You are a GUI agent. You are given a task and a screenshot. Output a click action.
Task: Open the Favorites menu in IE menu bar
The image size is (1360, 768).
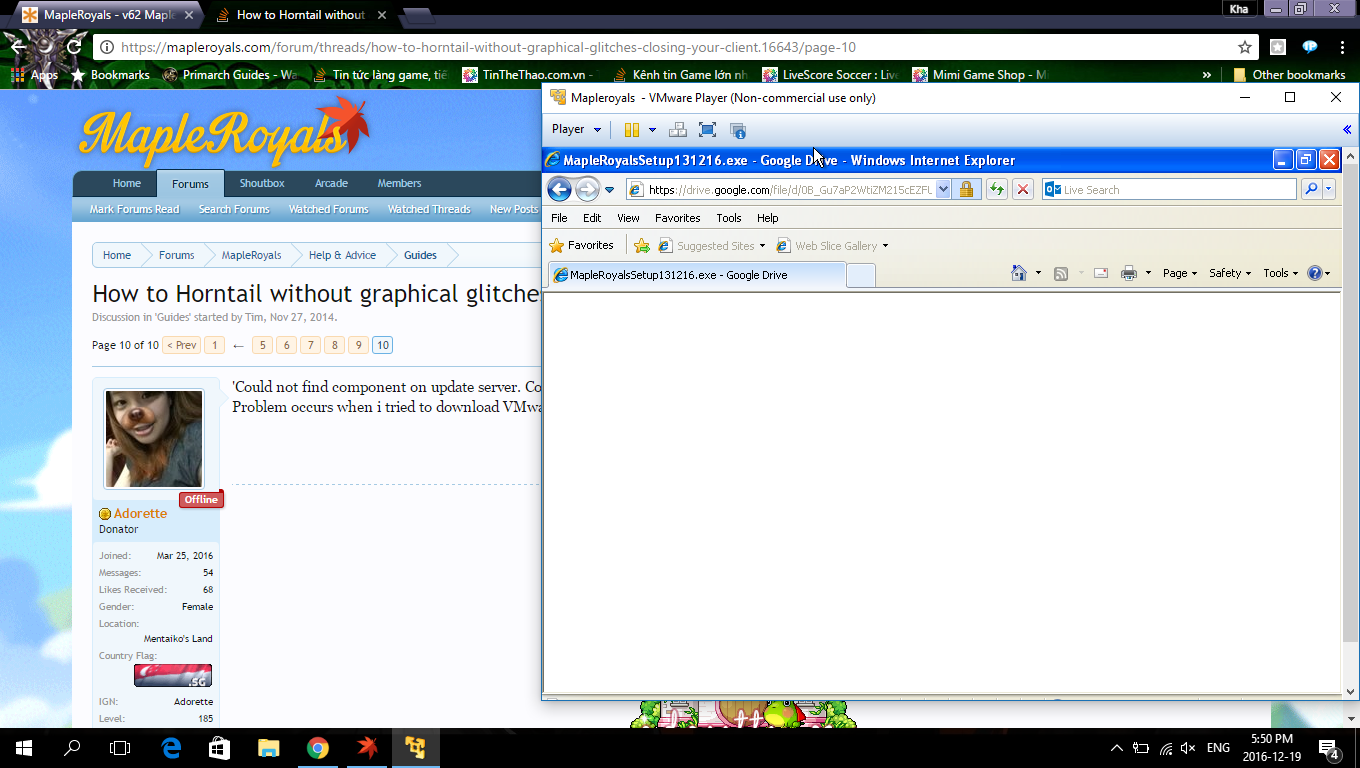pos(677,218)
